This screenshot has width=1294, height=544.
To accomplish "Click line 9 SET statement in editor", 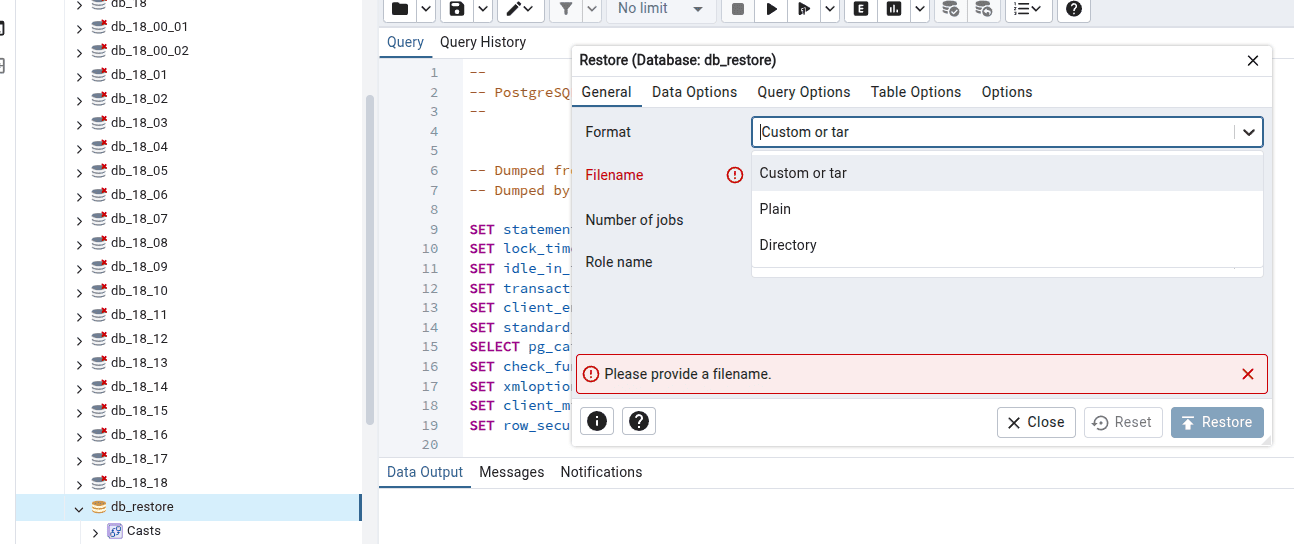I will [518, 229].
